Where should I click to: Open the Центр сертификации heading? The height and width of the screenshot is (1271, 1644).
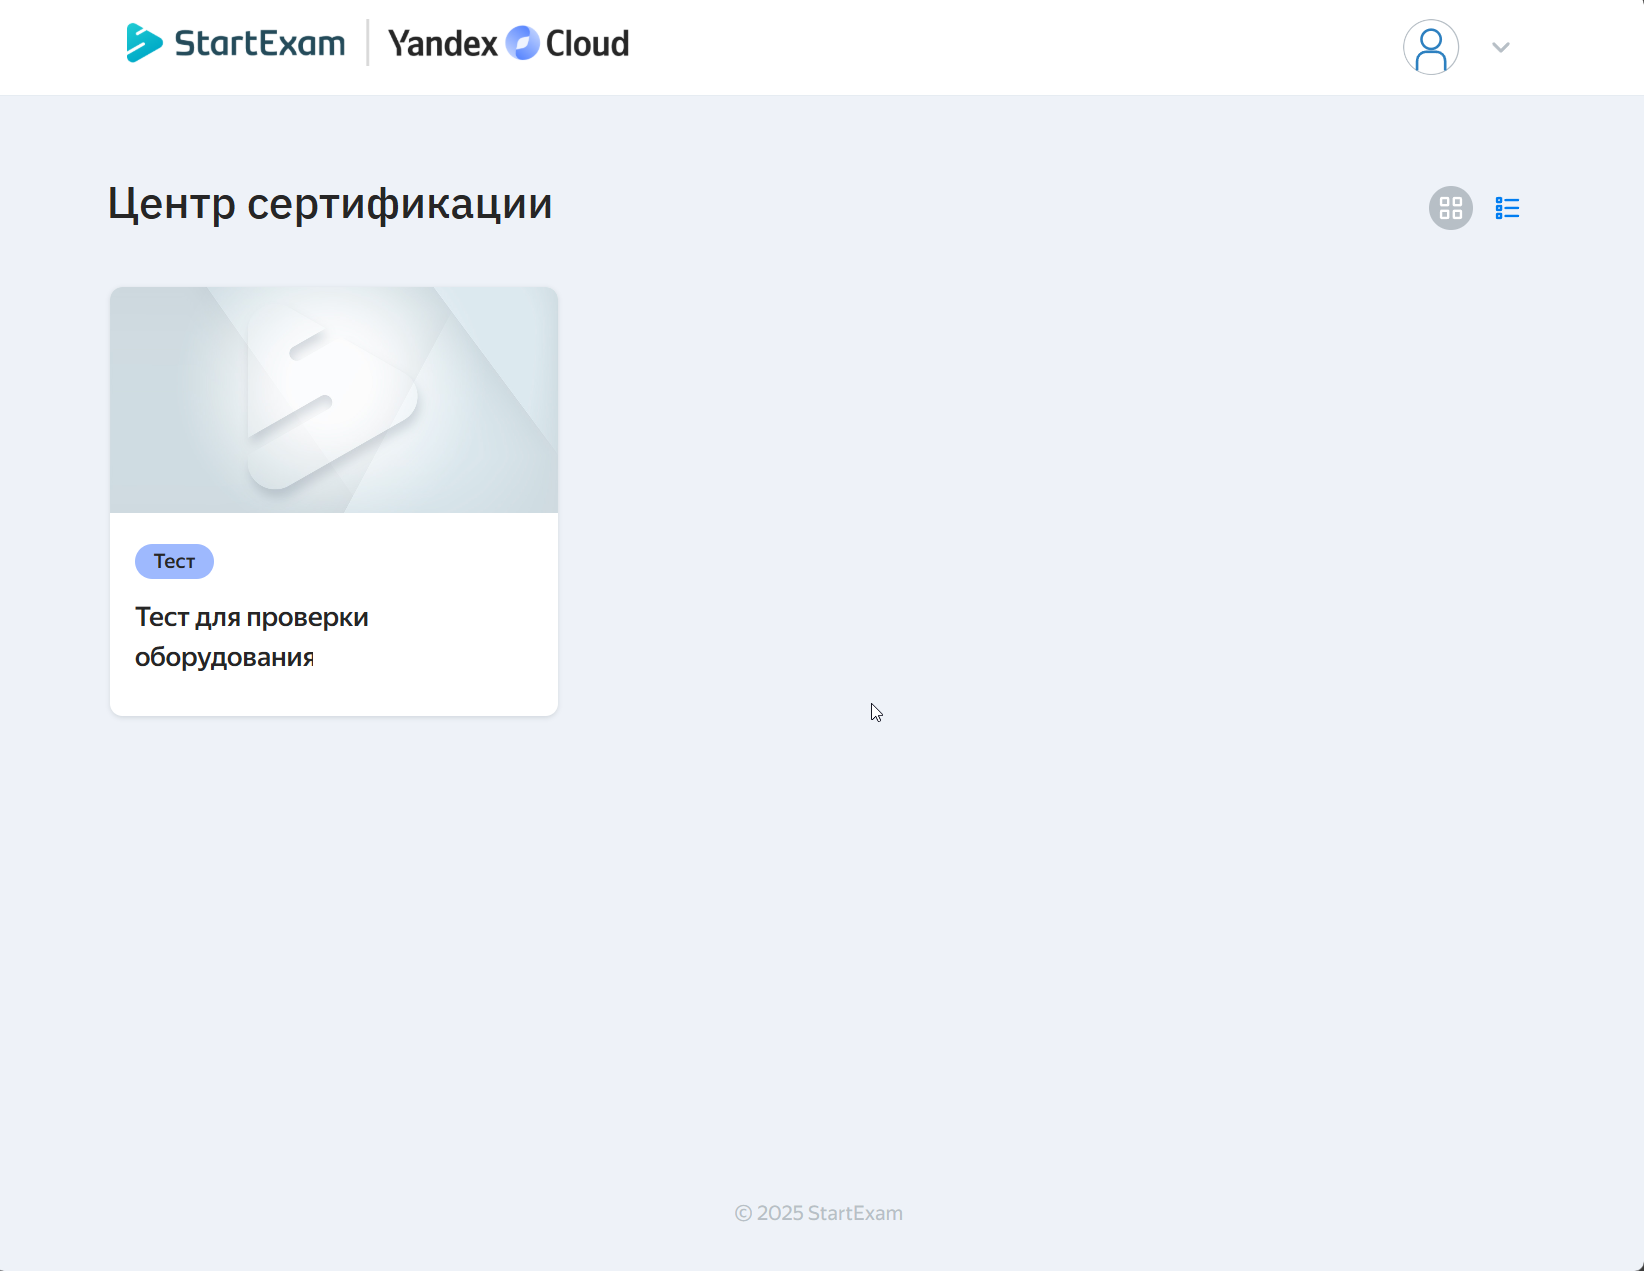330,203
